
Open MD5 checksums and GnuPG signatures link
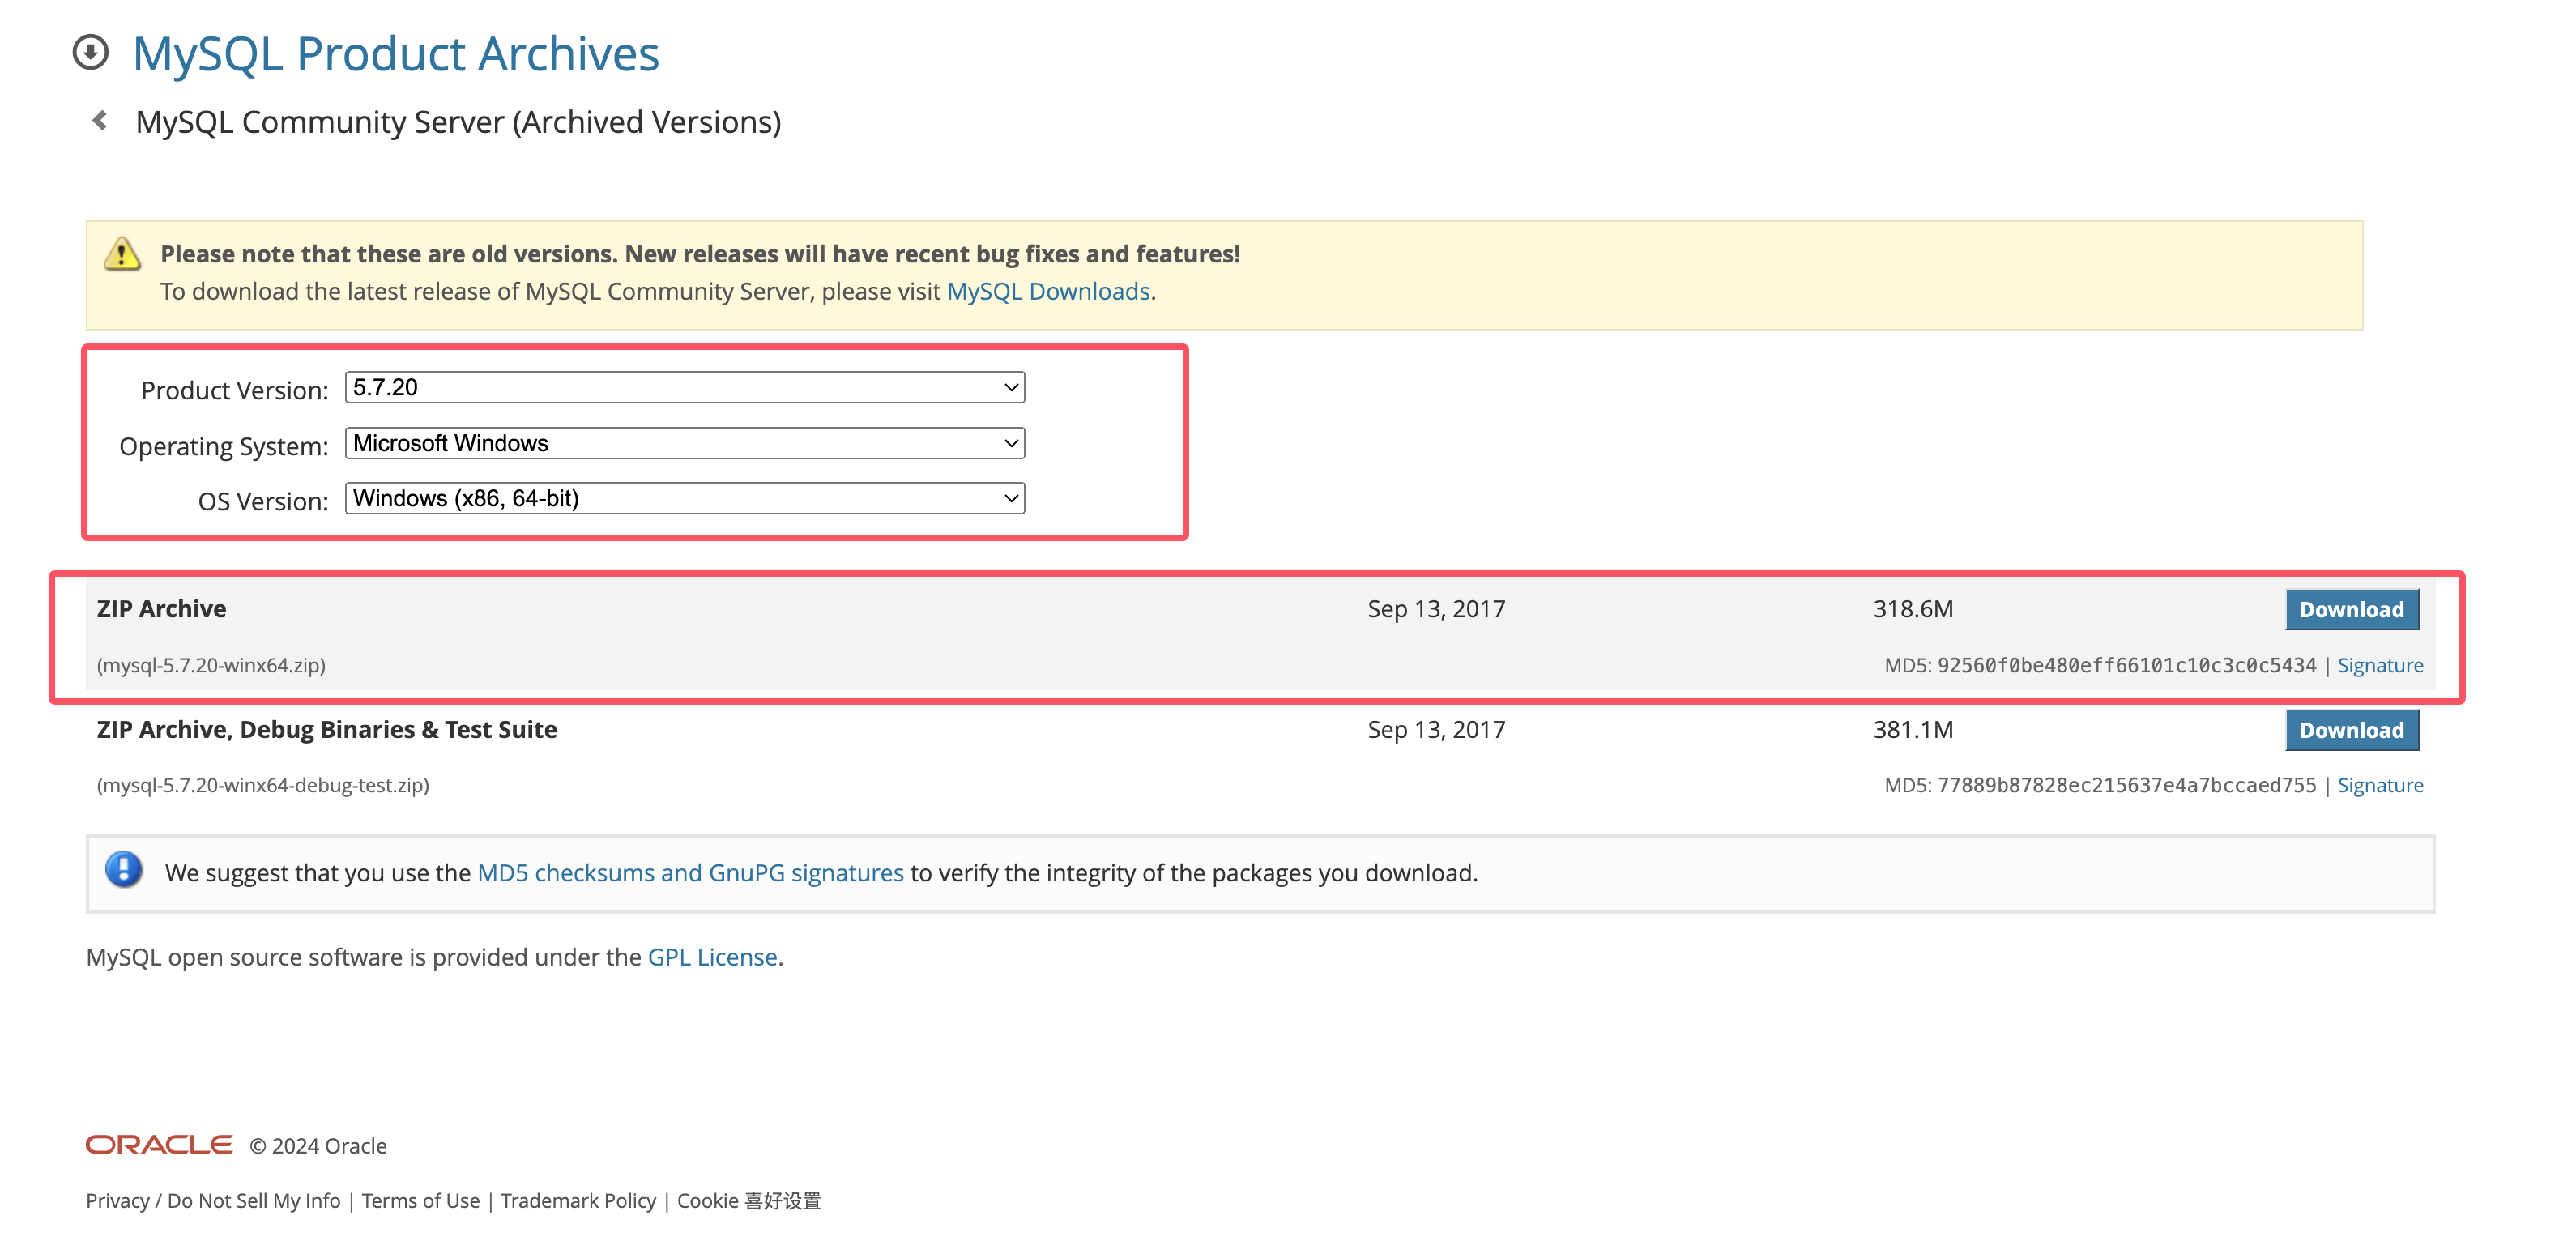[690, 873]
